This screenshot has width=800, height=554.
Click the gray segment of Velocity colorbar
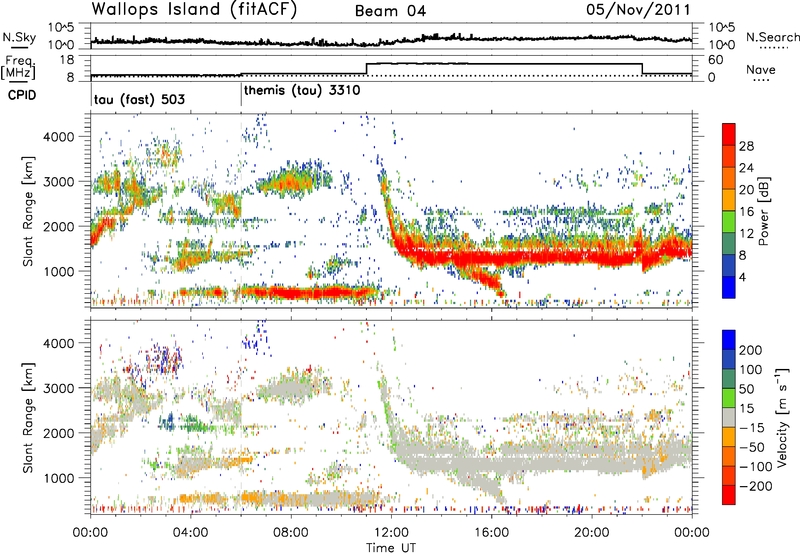pyautogui.click(x=729, y=417)
